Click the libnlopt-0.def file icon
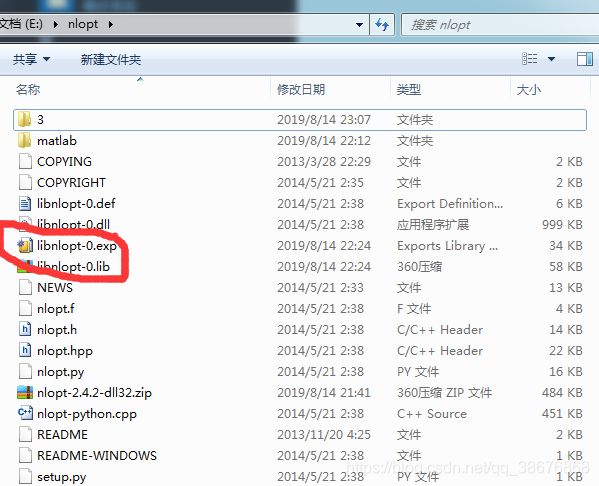599x486 pixels. pyautogui.click(x=25, y=204)
